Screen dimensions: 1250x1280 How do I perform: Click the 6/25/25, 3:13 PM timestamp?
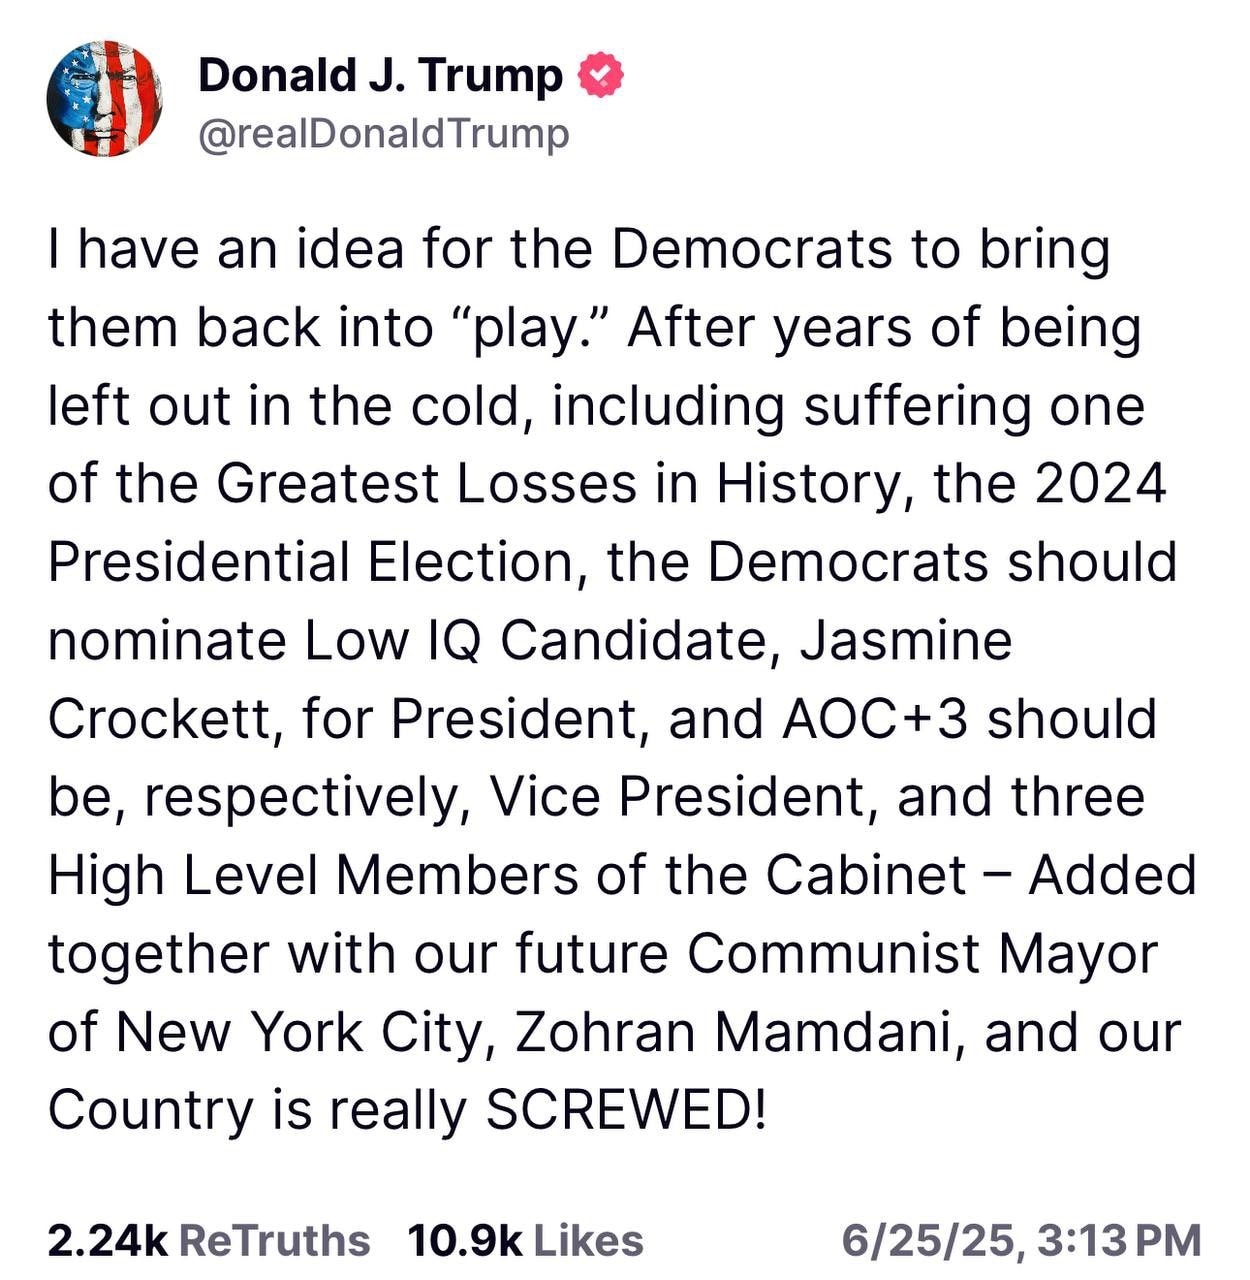[x=1021, y=1240]
